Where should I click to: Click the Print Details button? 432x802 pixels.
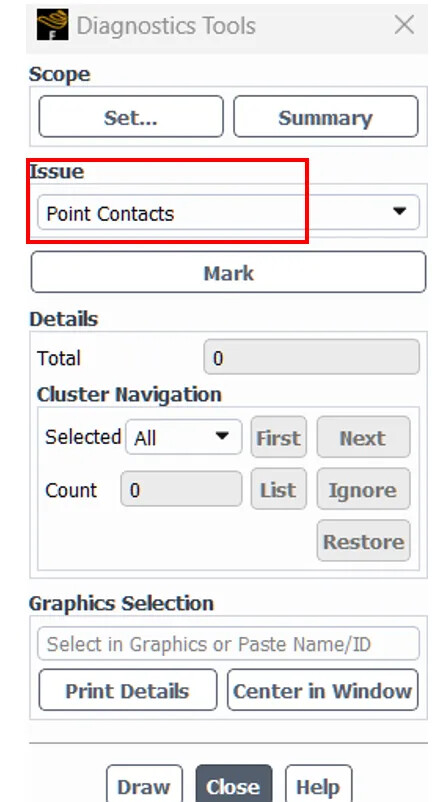128,690
